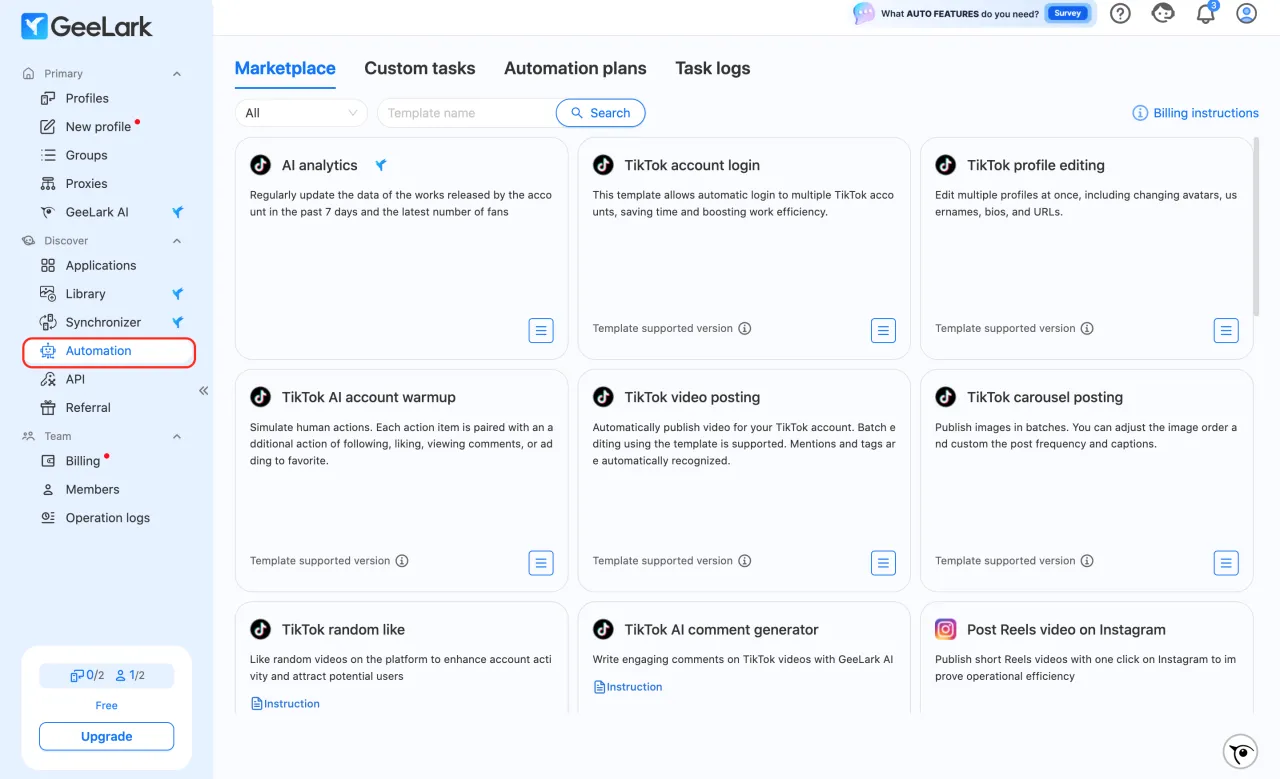
Task: Open the Billing instructions link
Action: (x=1195, y=113)
